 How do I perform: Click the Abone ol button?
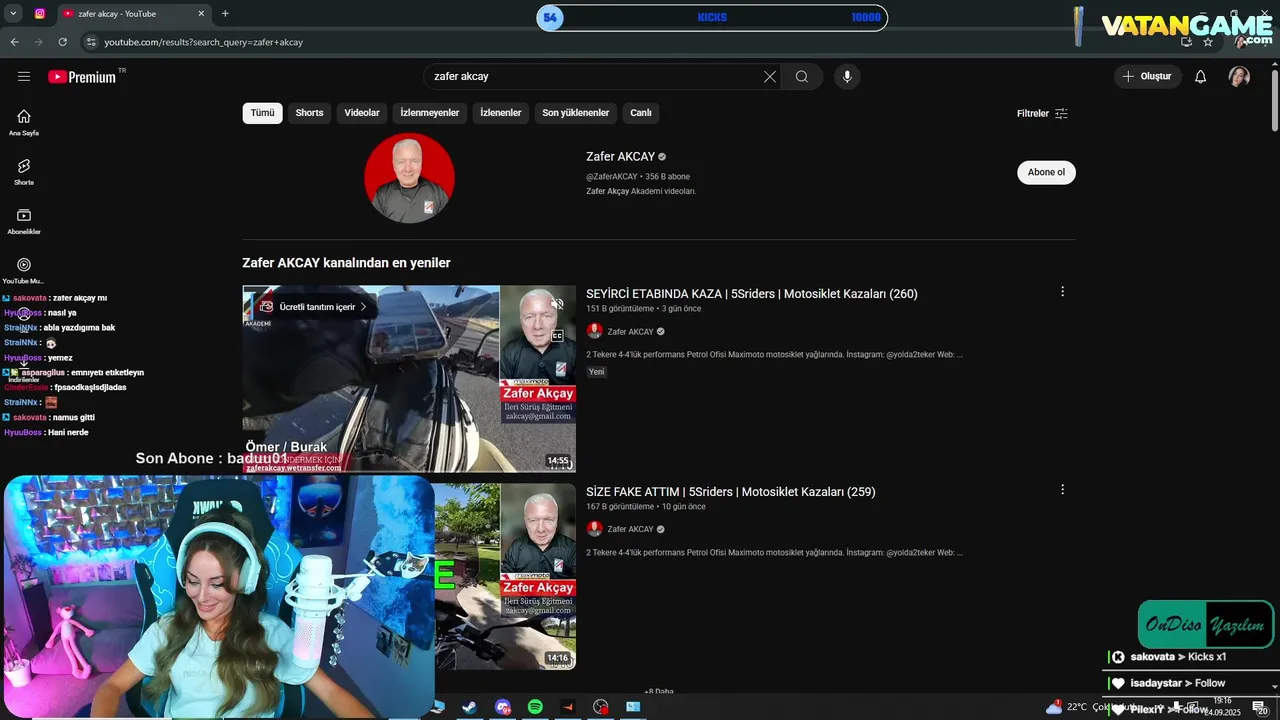1046,172
